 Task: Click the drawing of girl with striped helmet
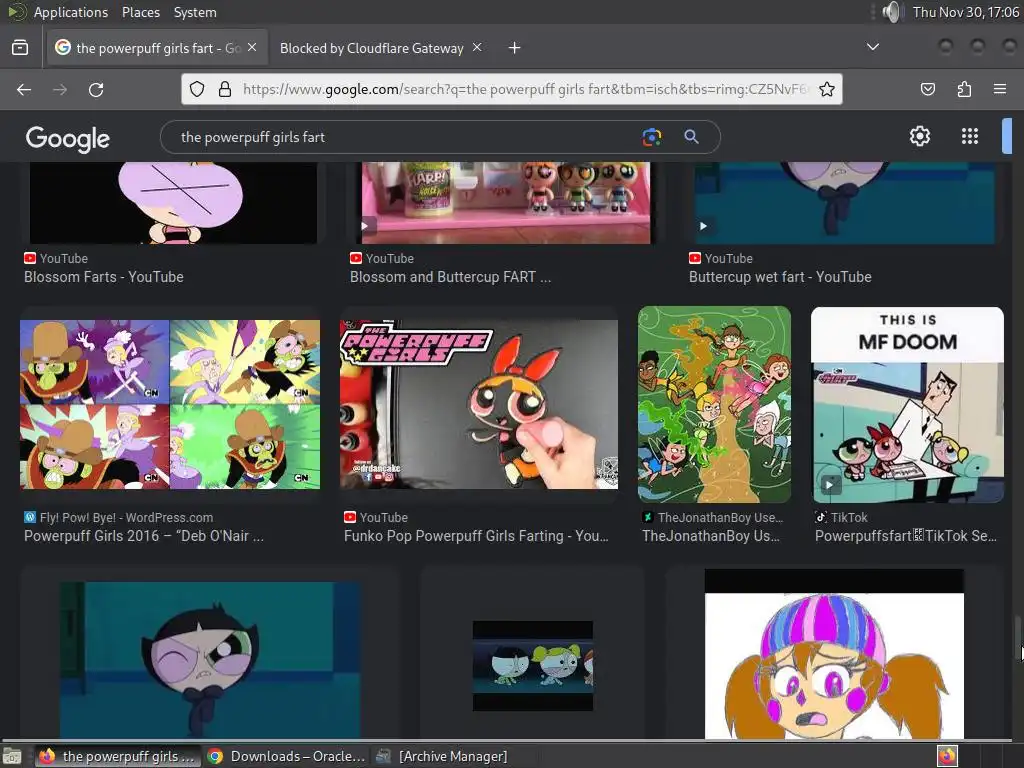[x=834, y=654]
